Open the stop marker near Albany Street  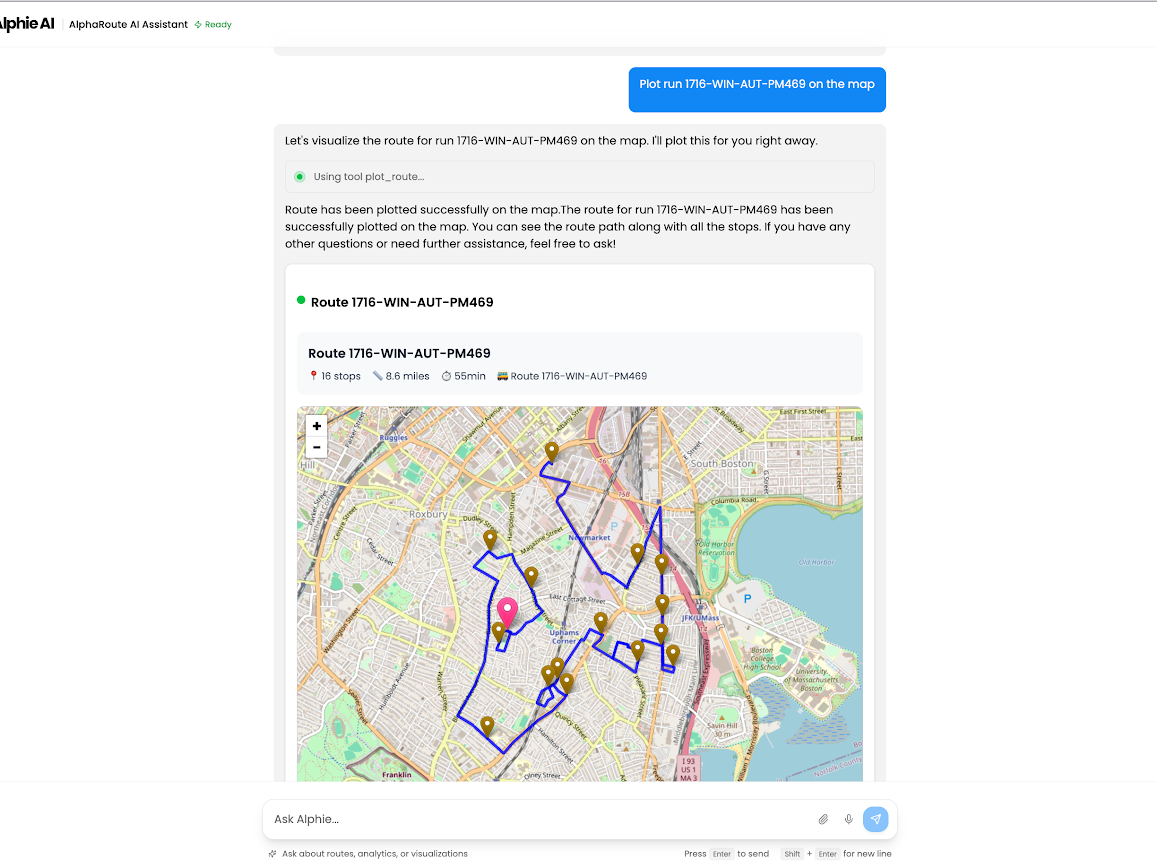coord(552,452)
